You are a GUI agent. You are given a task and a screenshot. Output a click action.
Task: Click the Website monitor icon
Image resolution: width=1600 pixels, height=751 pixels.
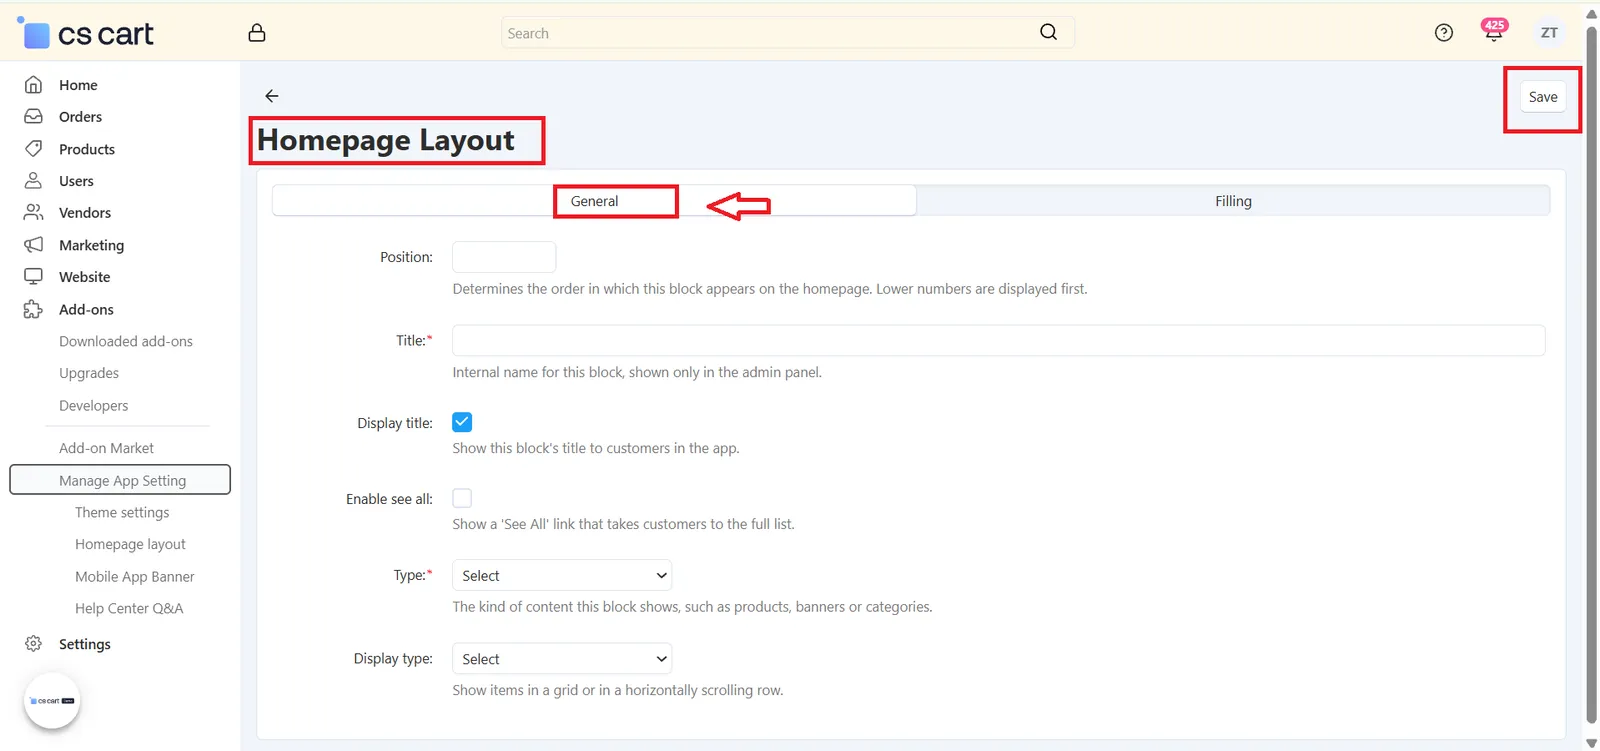click(x=33, y=277)
